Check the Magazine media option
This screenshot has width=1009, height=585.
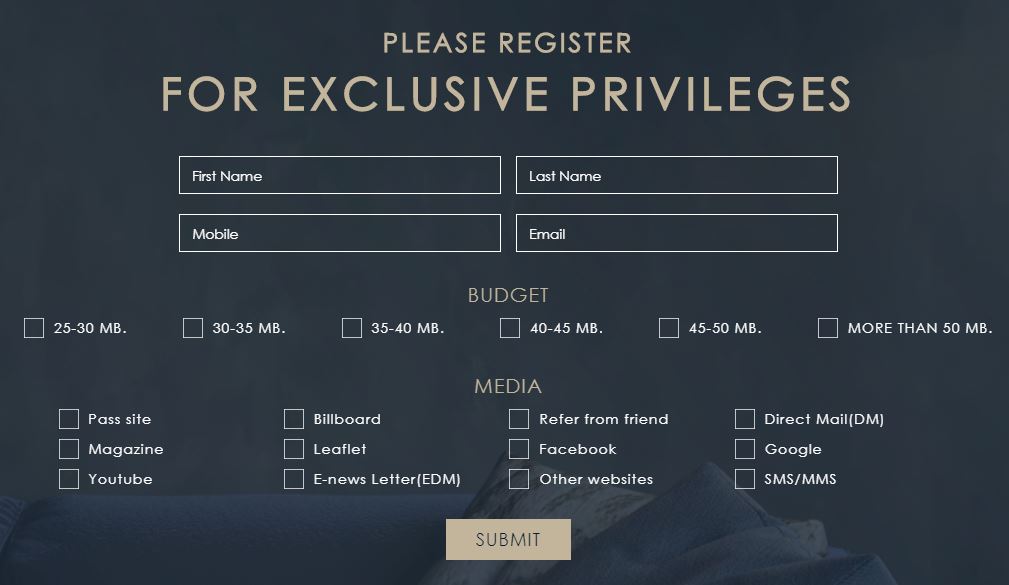pos(69,449)
